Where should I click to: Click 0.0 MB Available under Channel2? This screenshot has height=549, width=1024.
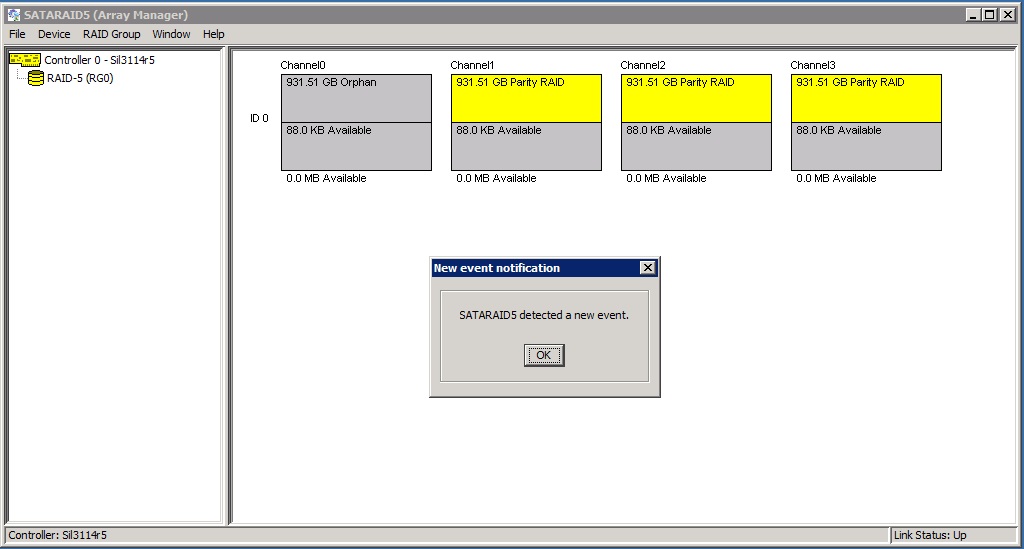666,178
